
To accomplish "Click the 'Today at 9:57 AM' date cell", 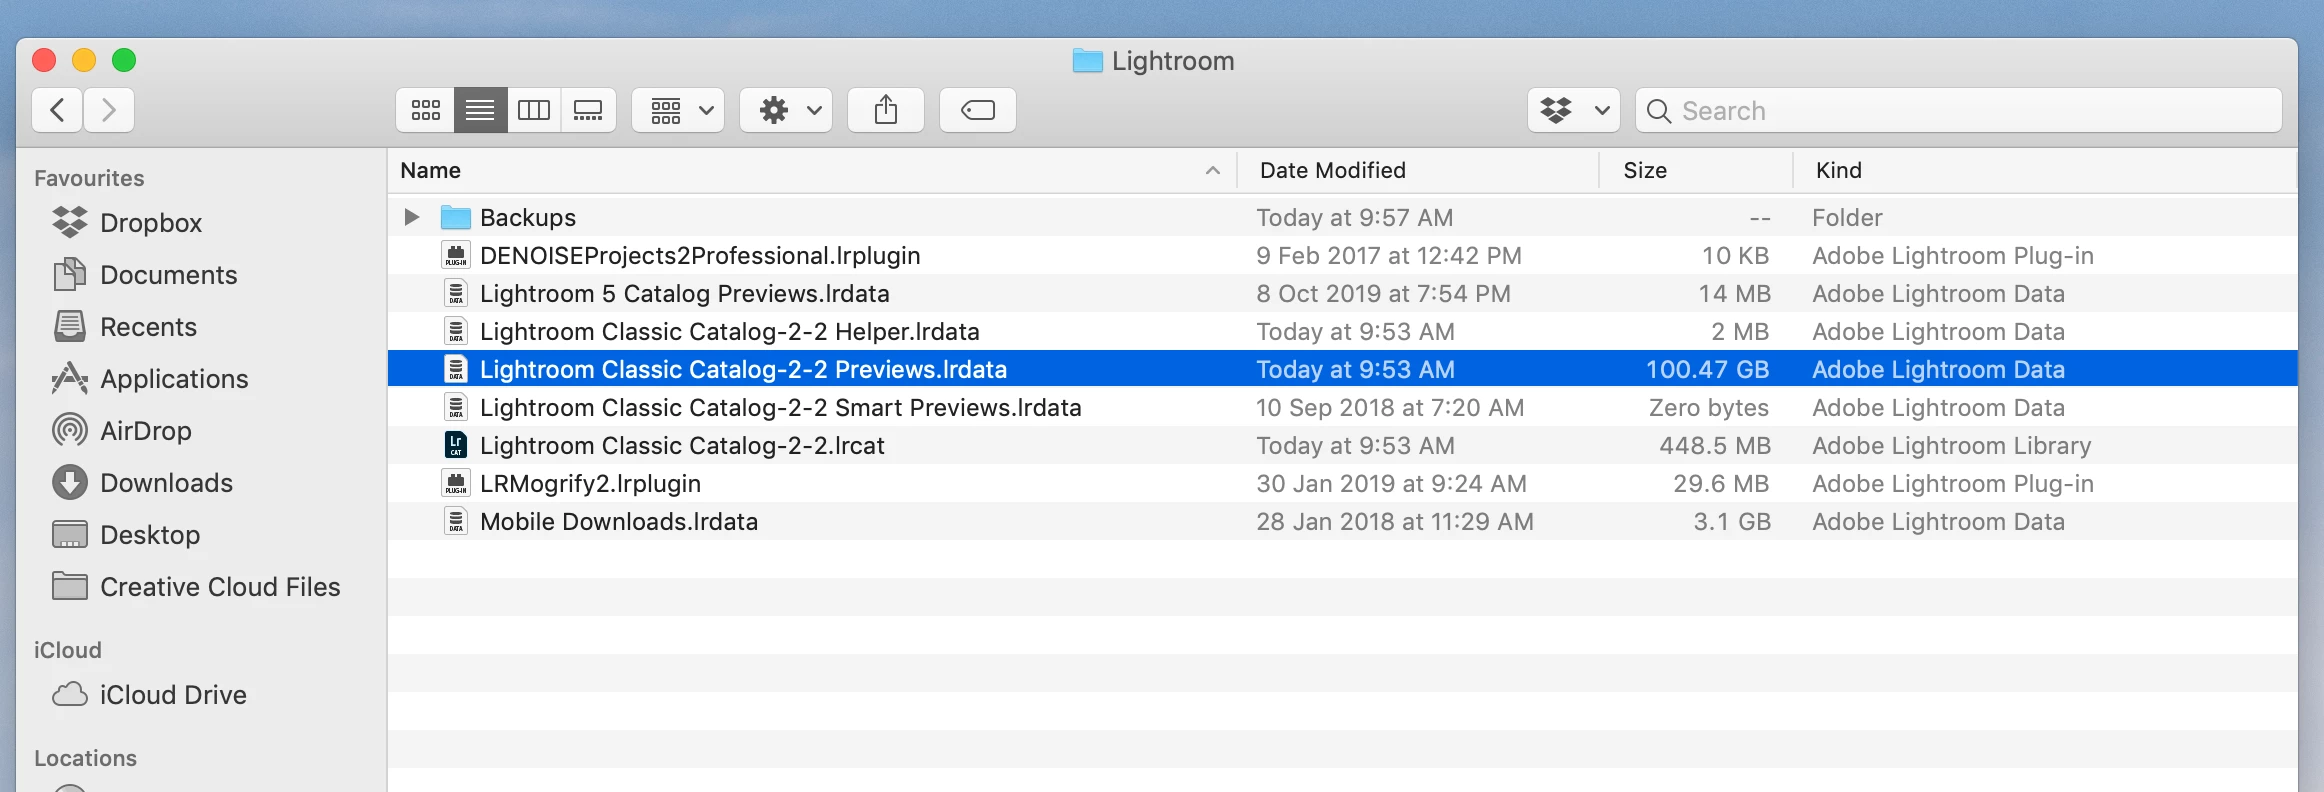I will (x=1355, y=217).
